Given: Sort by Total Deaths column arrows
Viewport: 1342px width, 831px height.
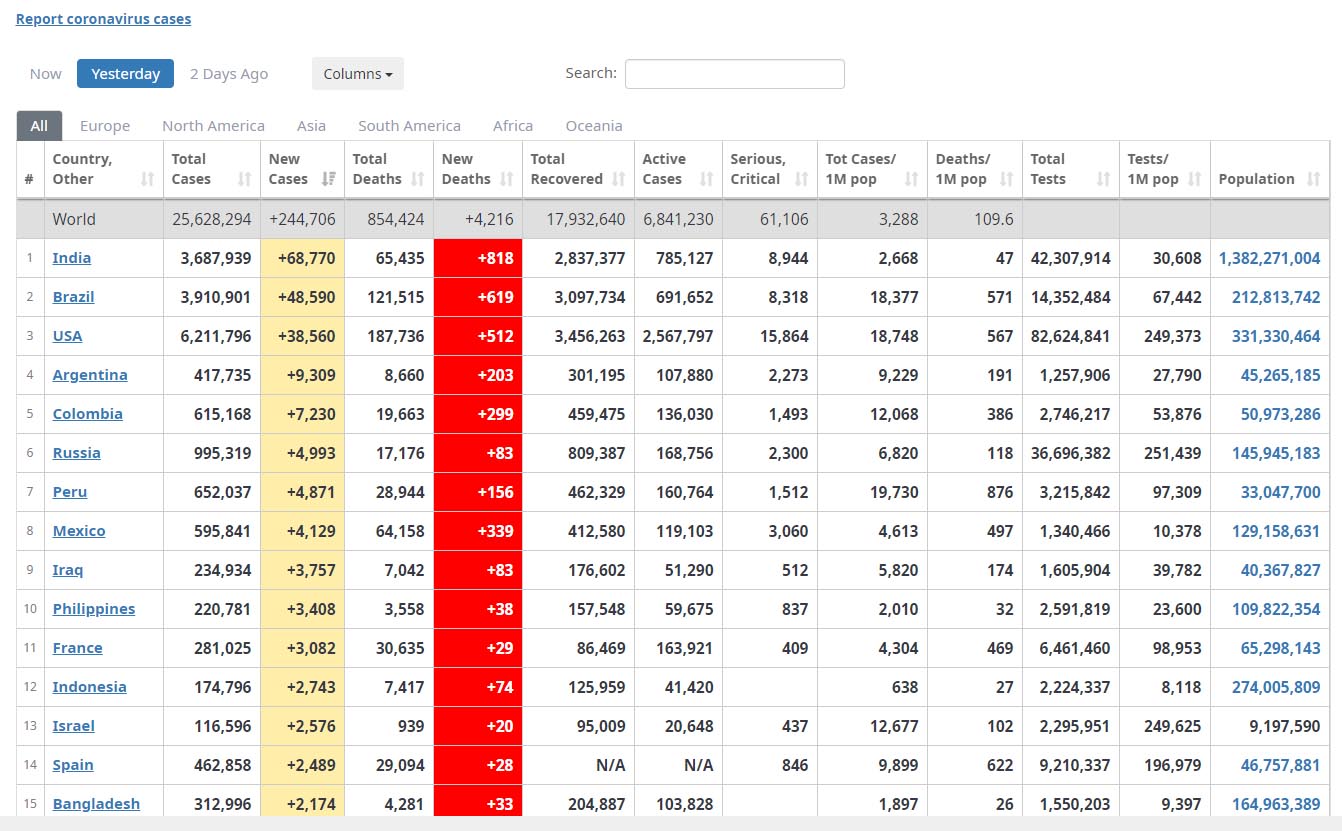Looking at the screenshot, I should [419, 179].
